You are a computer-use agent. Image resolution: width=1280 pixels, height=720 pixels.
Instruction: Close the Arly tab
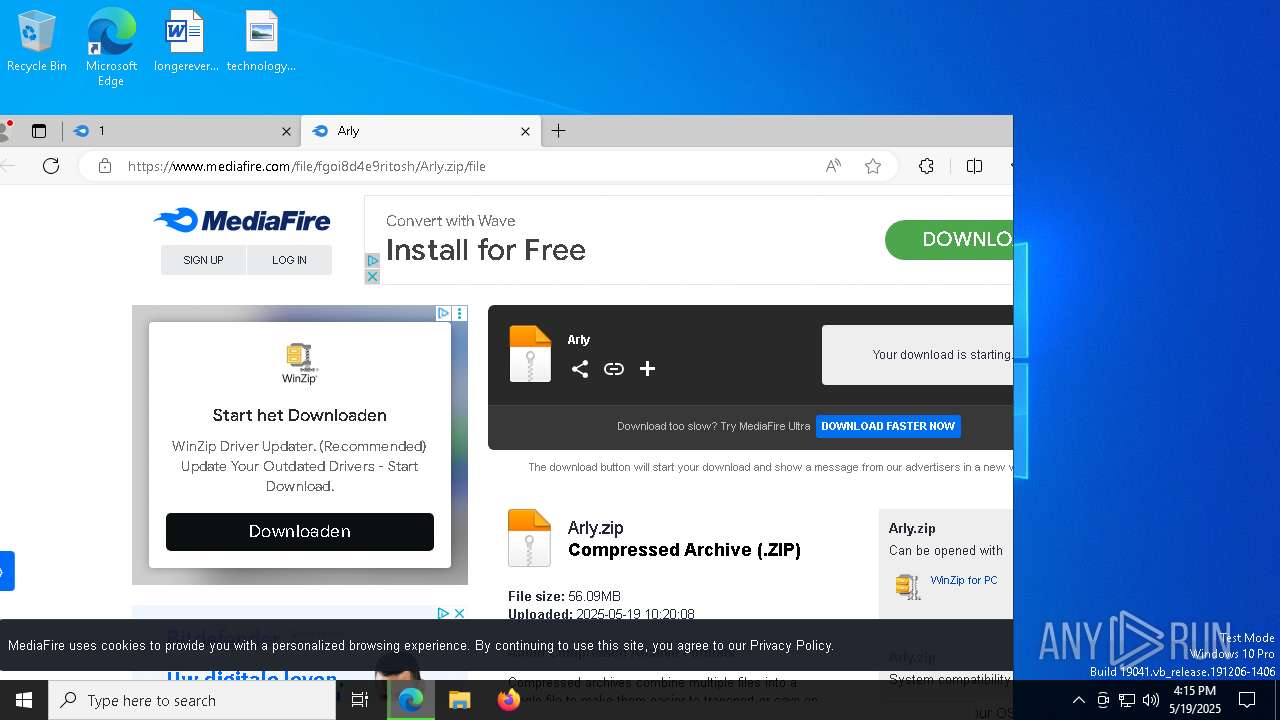click(525, 131)
